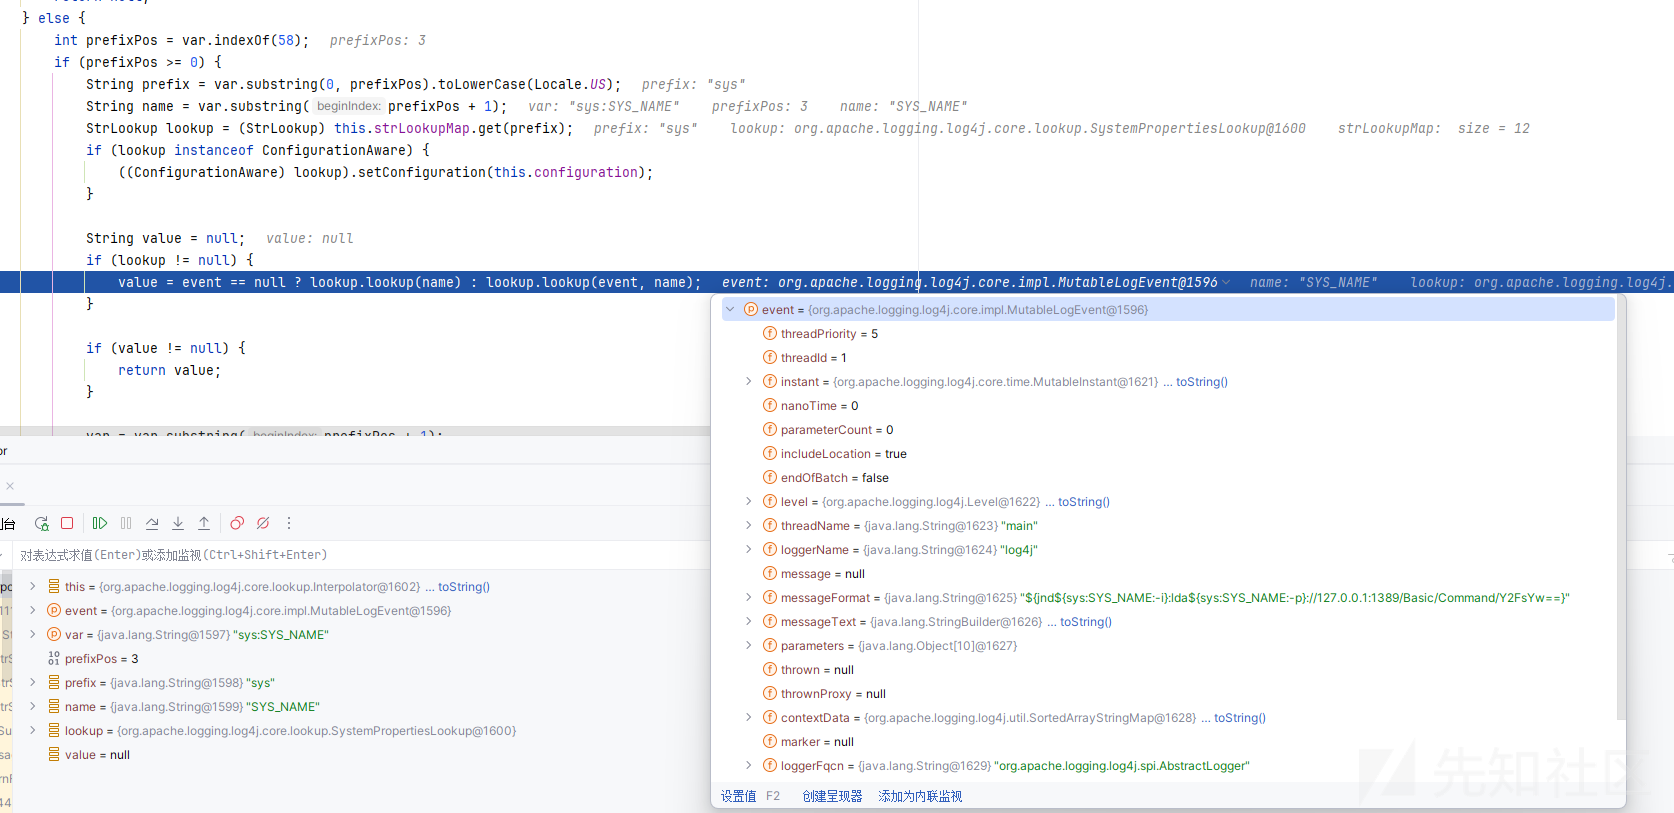
Task: Click the Pause program icon
Action: [x=126, y=523]
